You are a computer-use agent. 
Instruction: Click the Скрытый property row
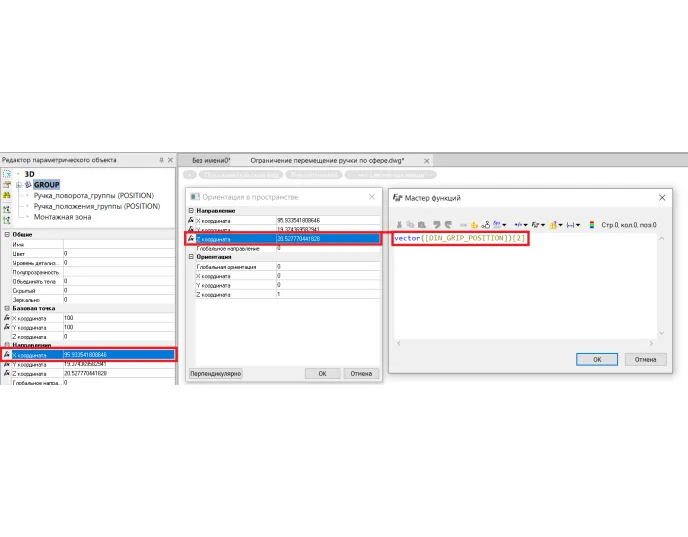93,290
